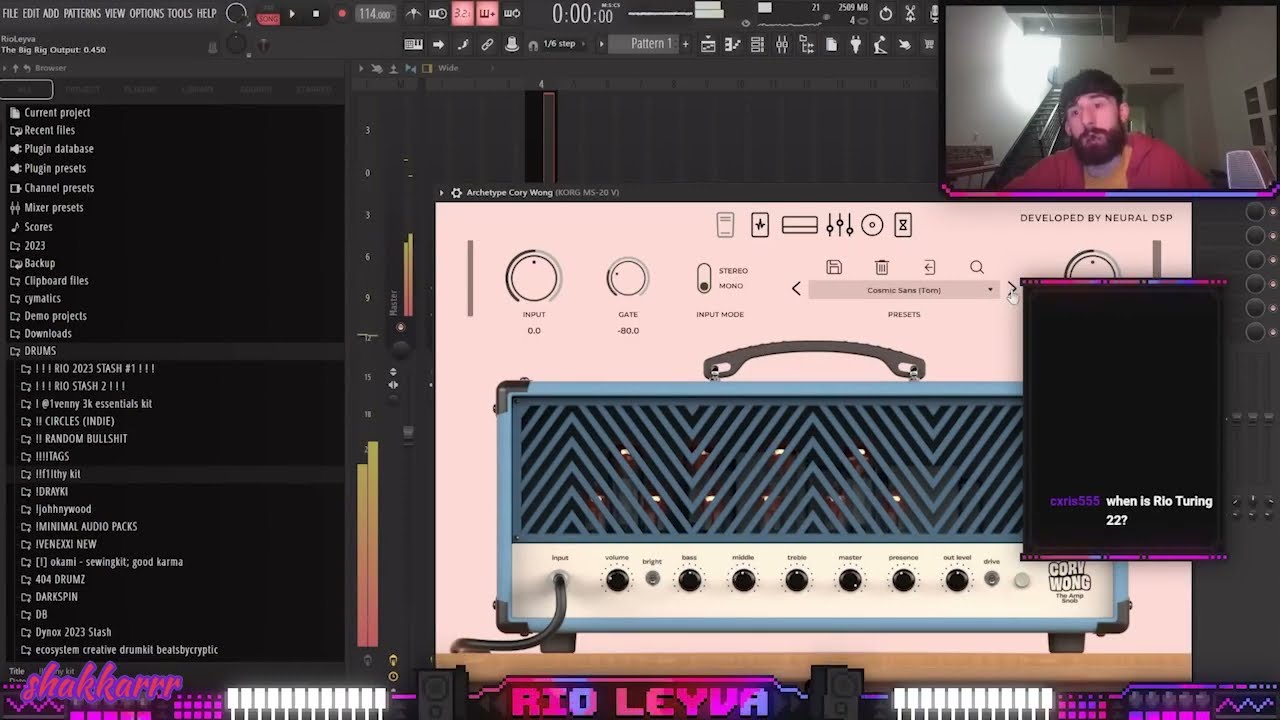
Task: Click the amp's presence knob
Action: tap(903, 580)
